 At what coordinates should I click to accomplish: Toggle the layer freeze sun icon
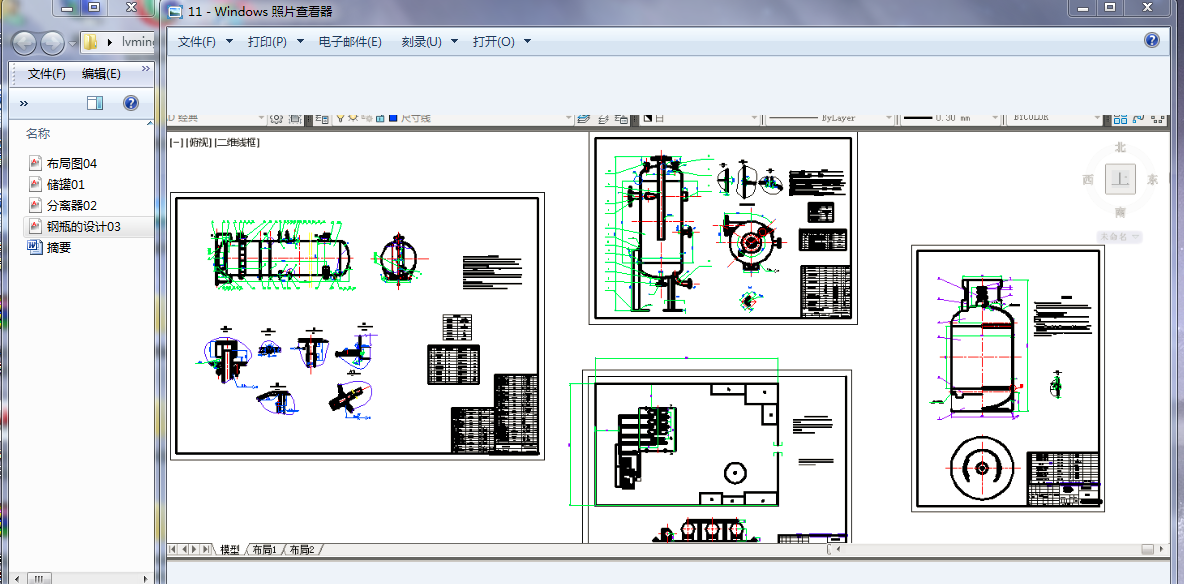coord(353,118)
